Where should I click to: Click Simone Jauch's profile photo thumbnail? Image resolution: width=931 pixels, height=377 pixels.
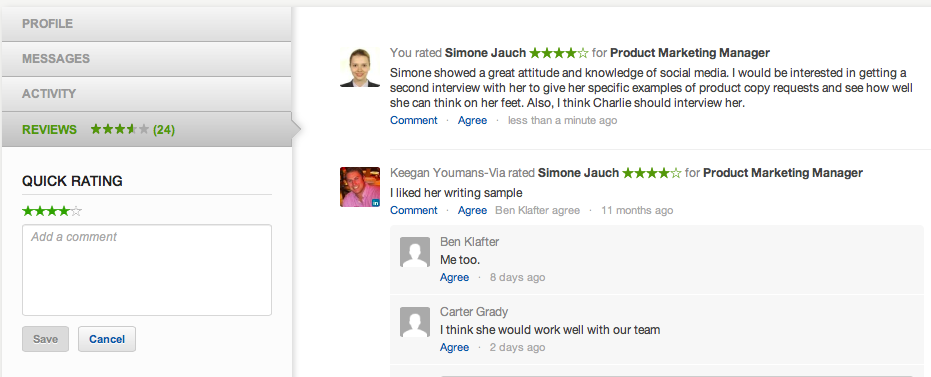point(360,68)
